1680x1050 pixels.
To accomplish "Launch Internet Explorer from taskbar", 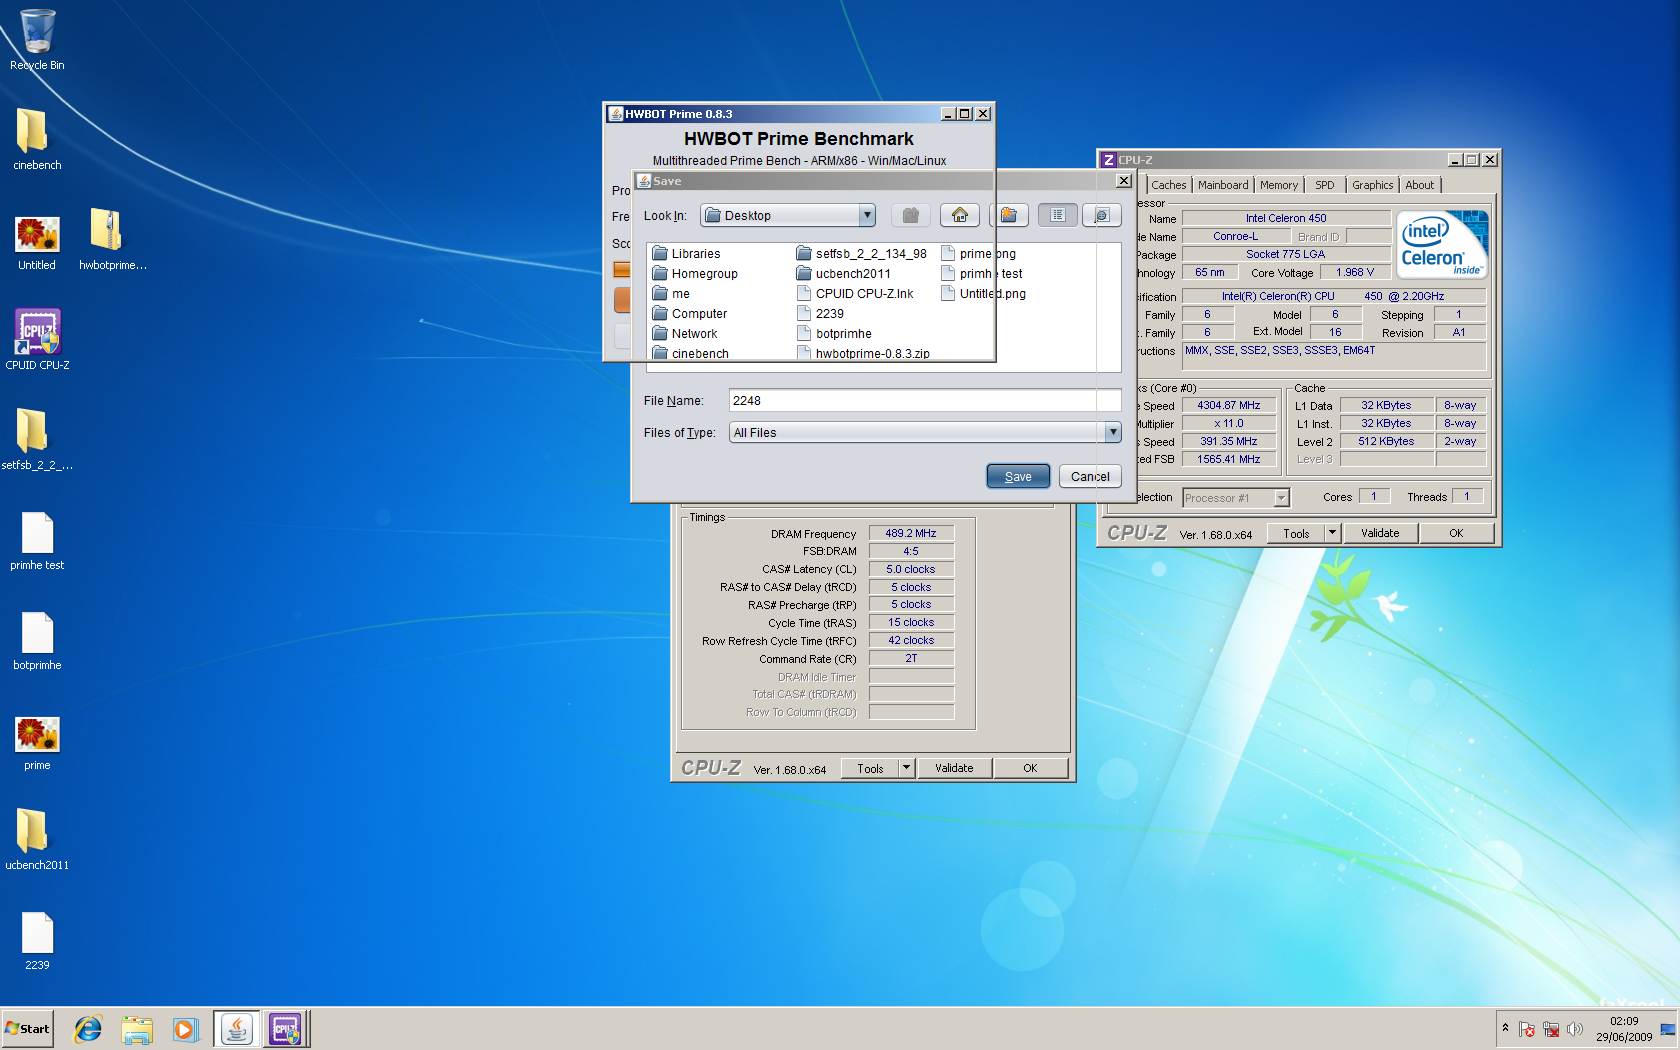I will [88, 1029].
